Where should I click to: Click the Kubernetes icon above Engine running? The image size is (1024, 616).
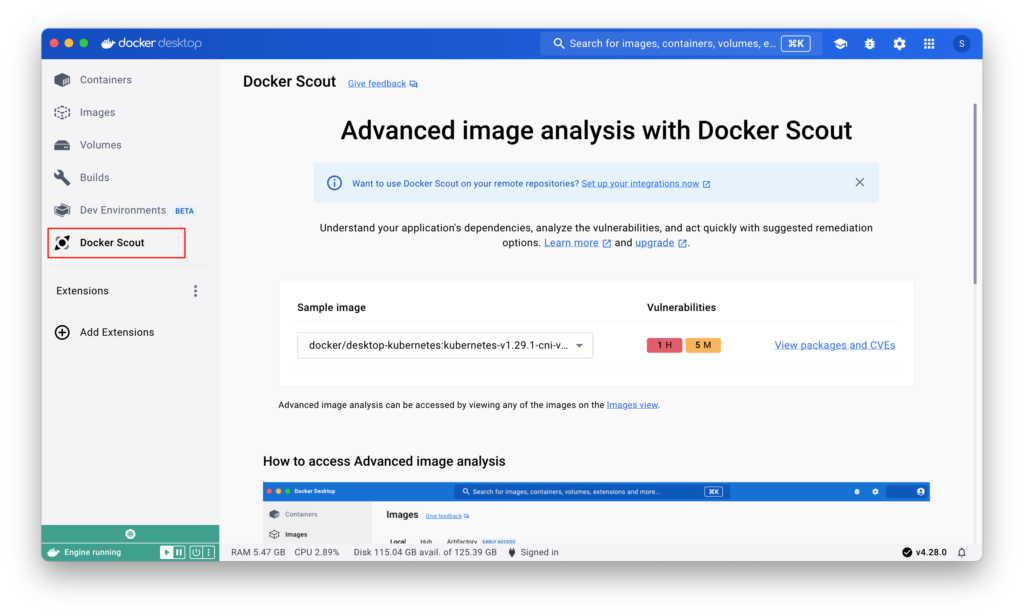click(130, 534)
